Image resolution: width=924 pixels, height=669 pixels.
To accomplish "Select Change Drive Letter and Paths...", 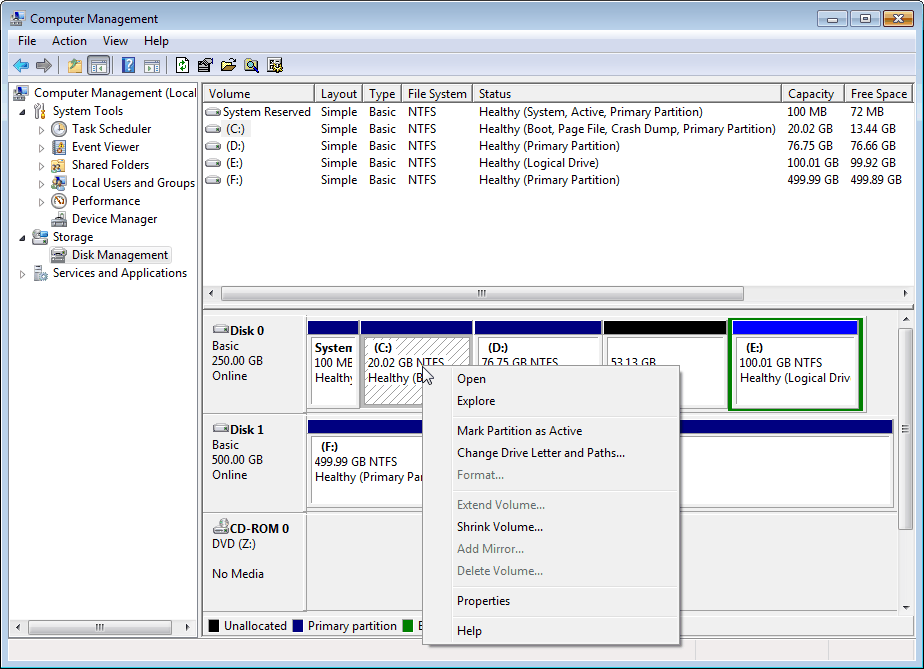I will (552, 453).
